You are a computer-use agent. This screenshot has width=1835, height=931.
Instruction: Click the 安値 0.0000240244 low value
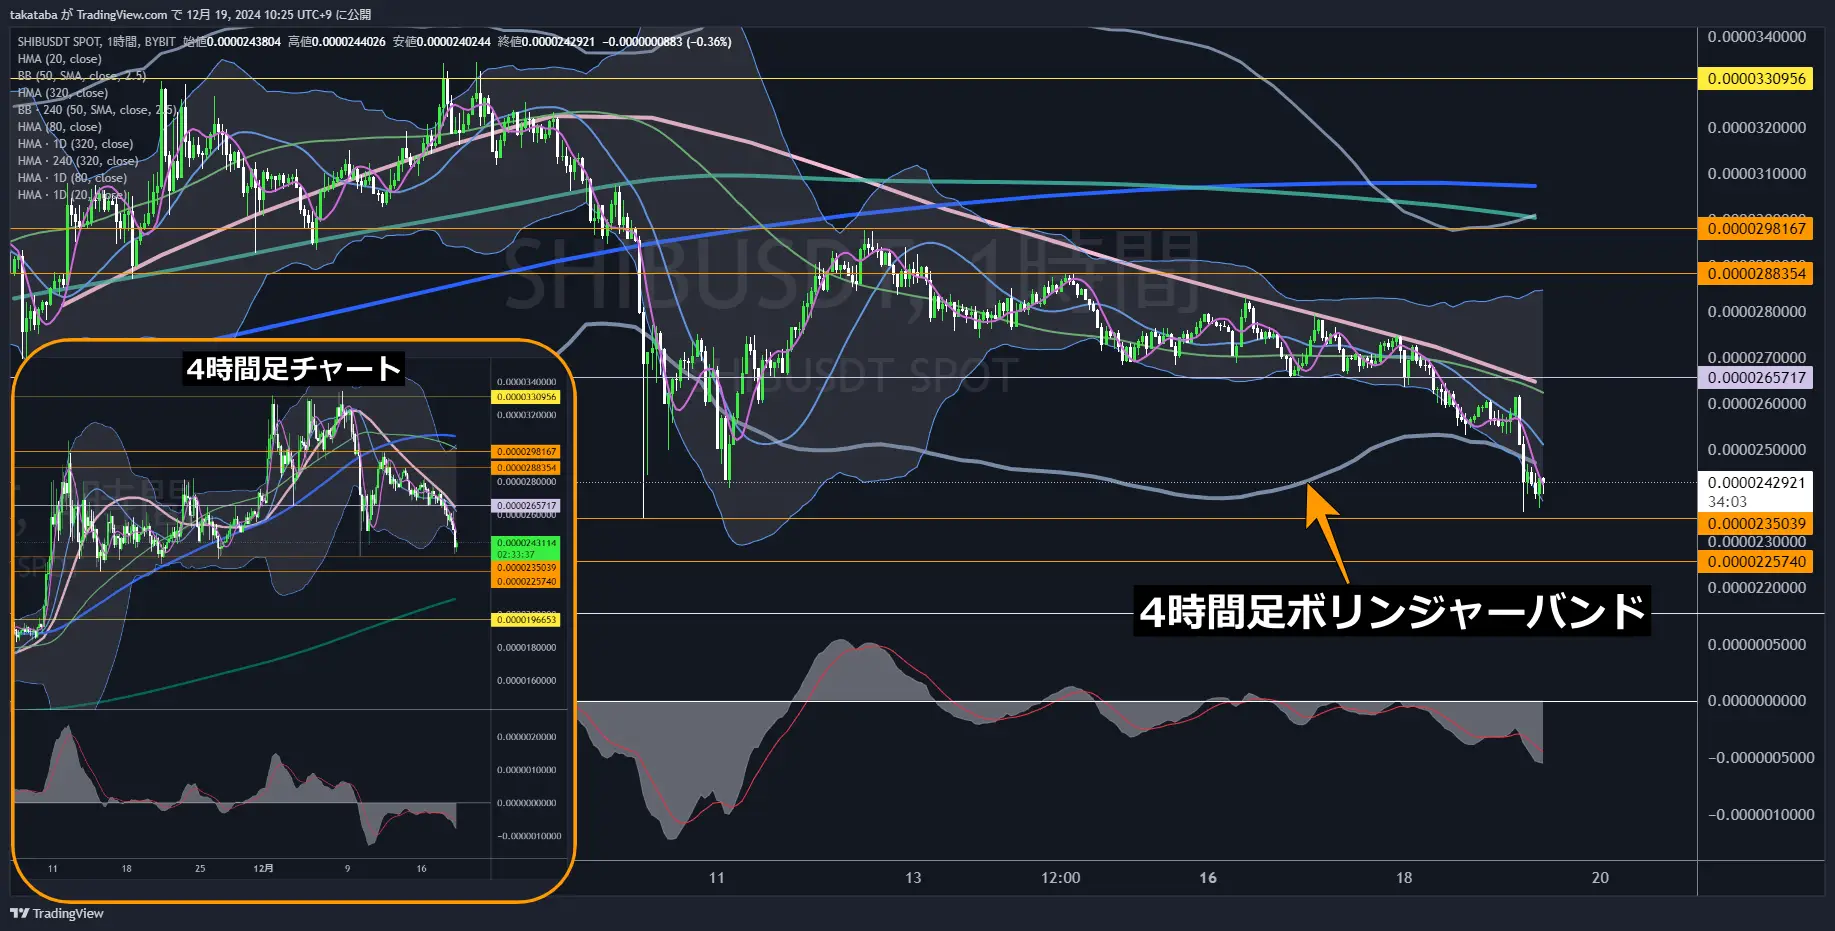tap(442, 42)
